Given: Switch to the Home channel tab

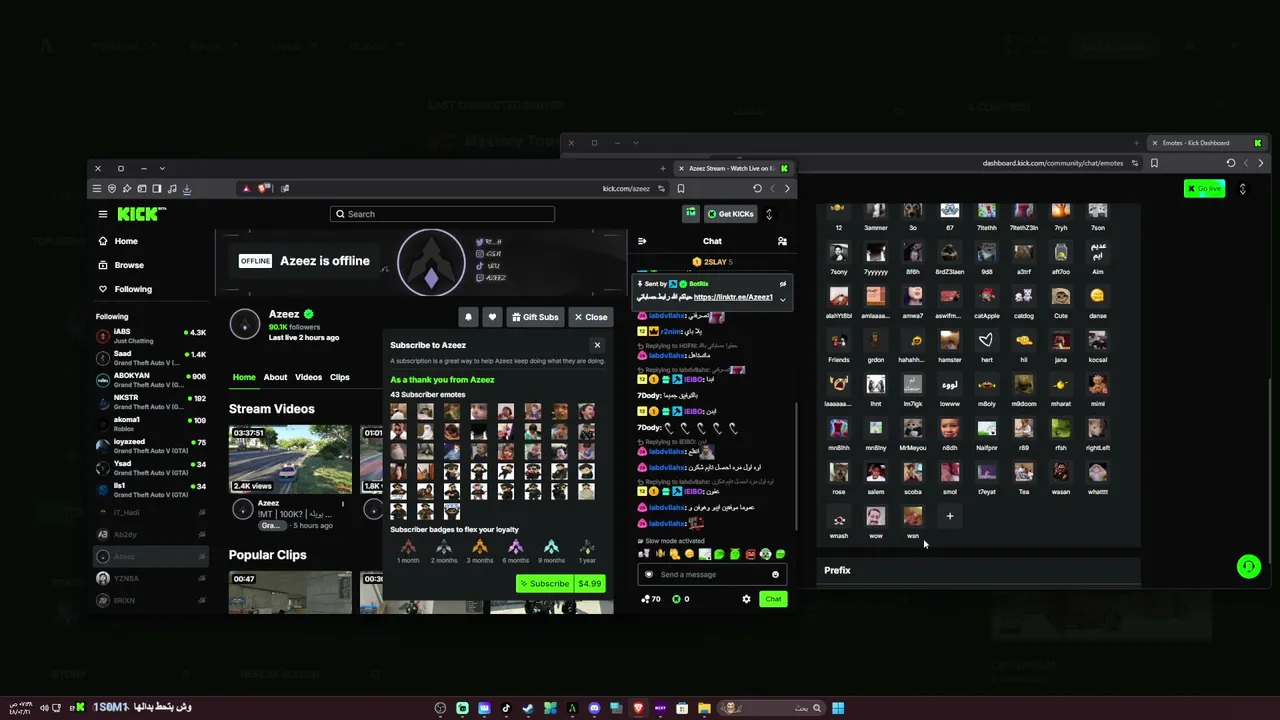Looking at the screenshot, I should (x=244, y=377).
